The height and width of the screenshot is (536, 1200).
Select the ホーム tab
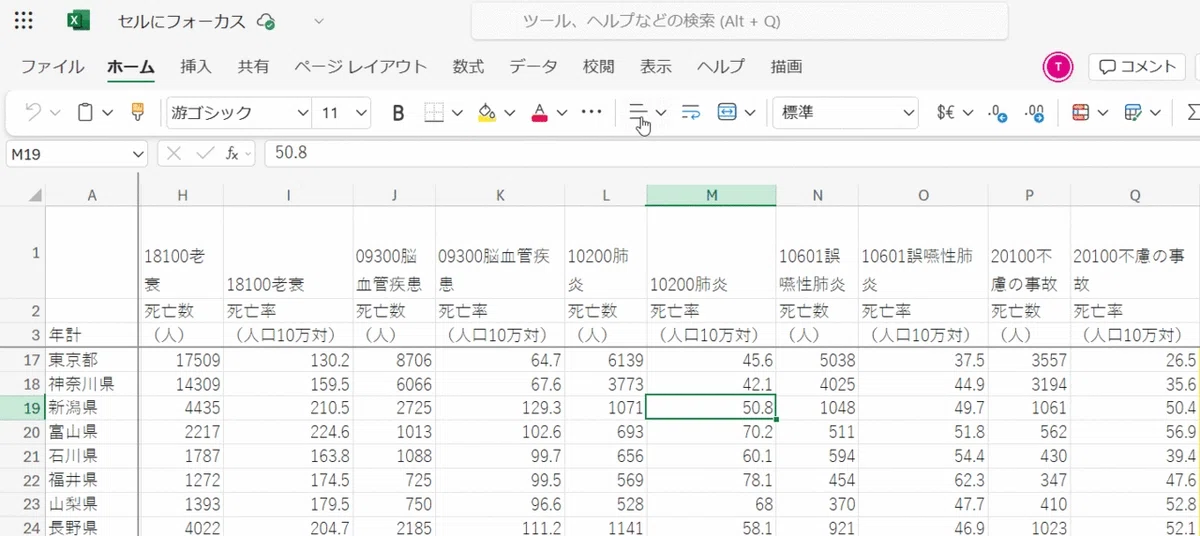131,67
